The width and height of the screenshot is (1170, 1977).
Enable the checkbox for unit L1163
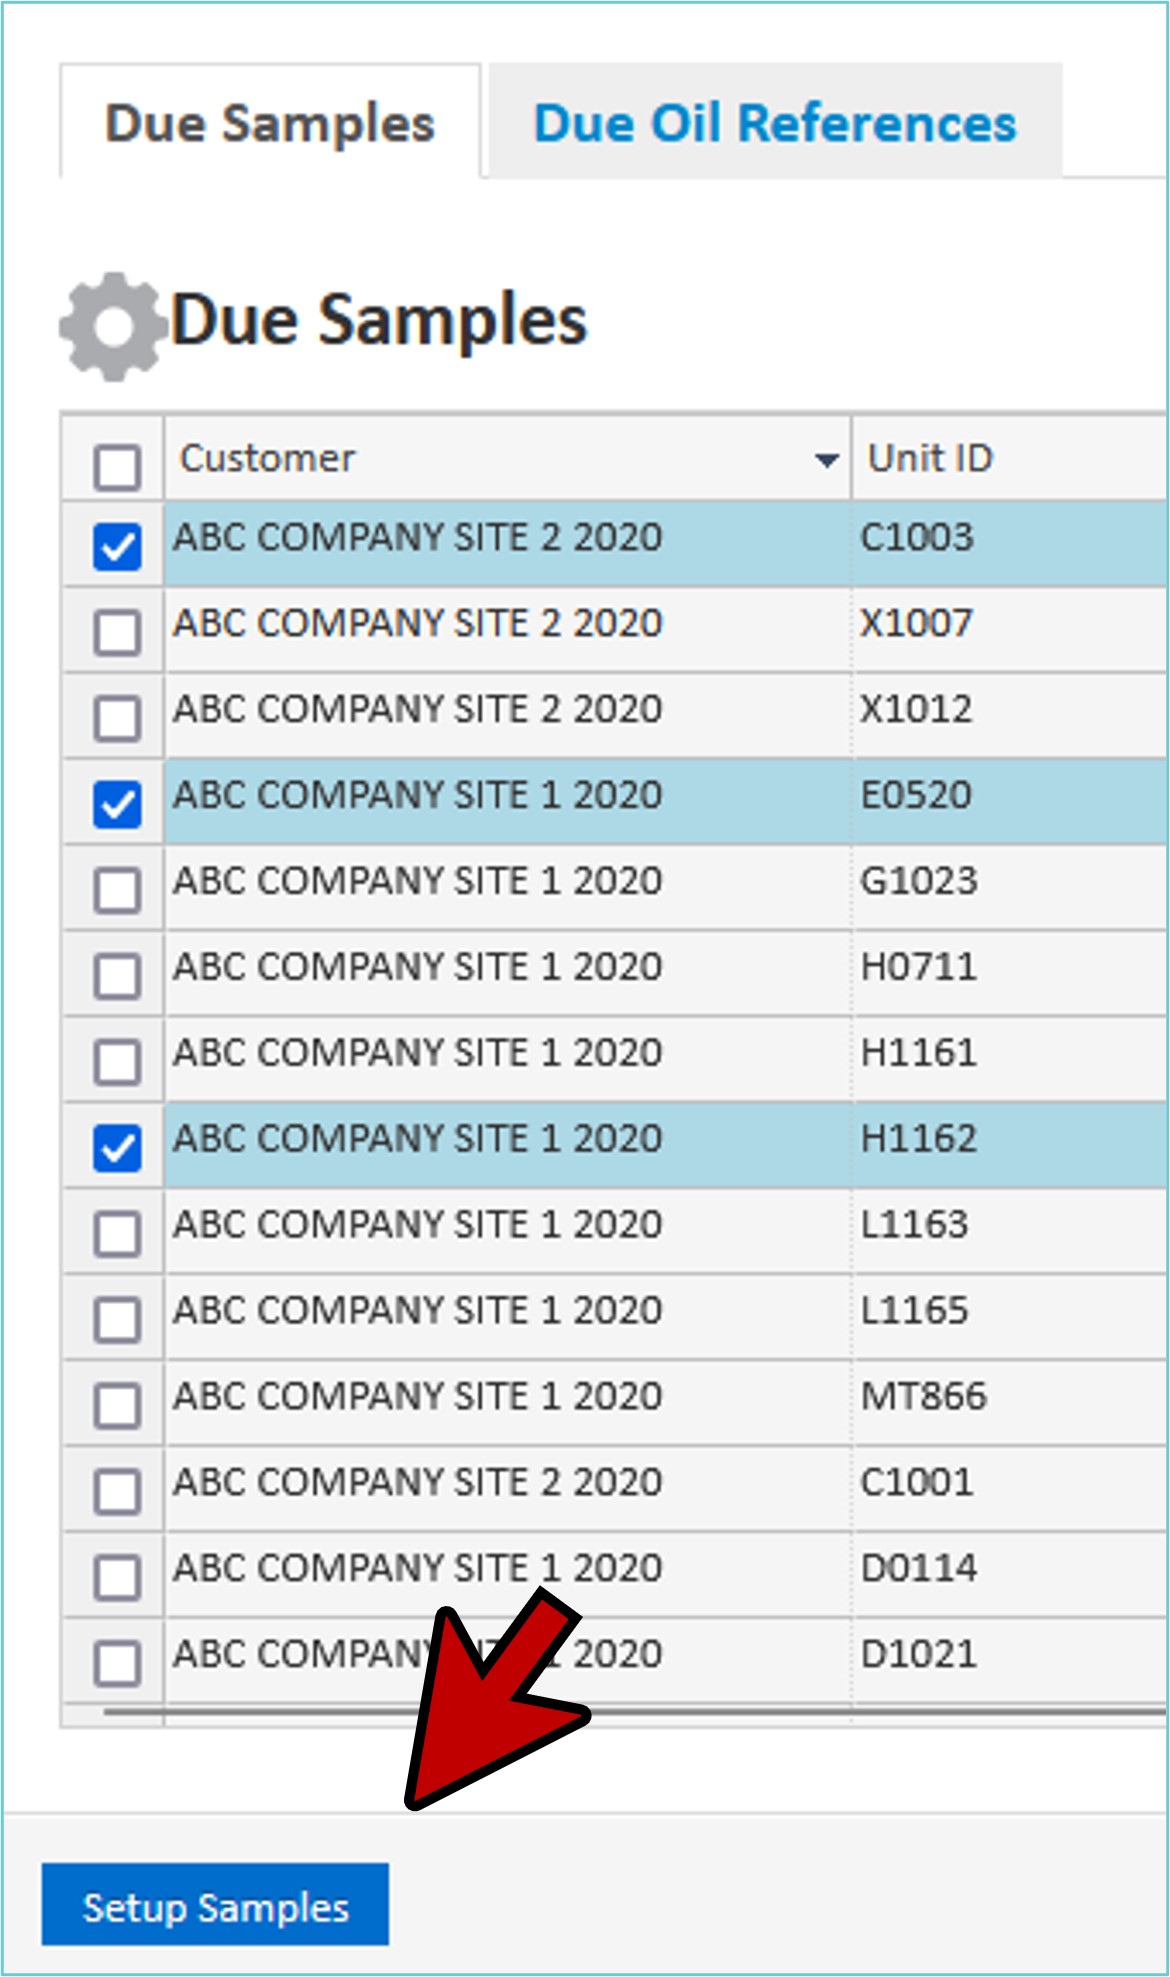(117, 1234)
